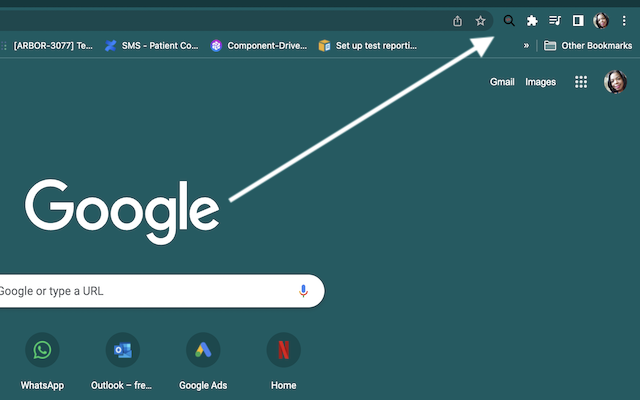Click the share page icon in address bar
Screen dimensions: 640x400
point(458,21)
